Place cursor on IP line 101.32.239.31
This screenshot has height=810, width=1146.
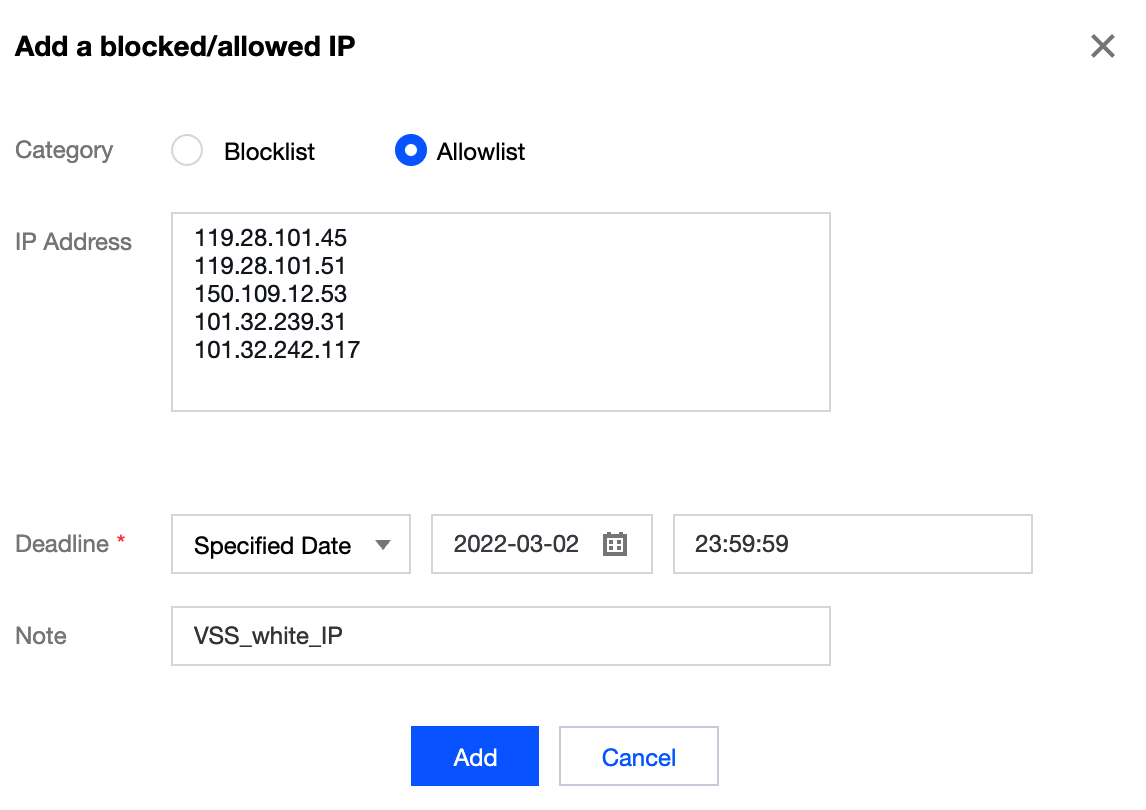[x=270, y=322]
